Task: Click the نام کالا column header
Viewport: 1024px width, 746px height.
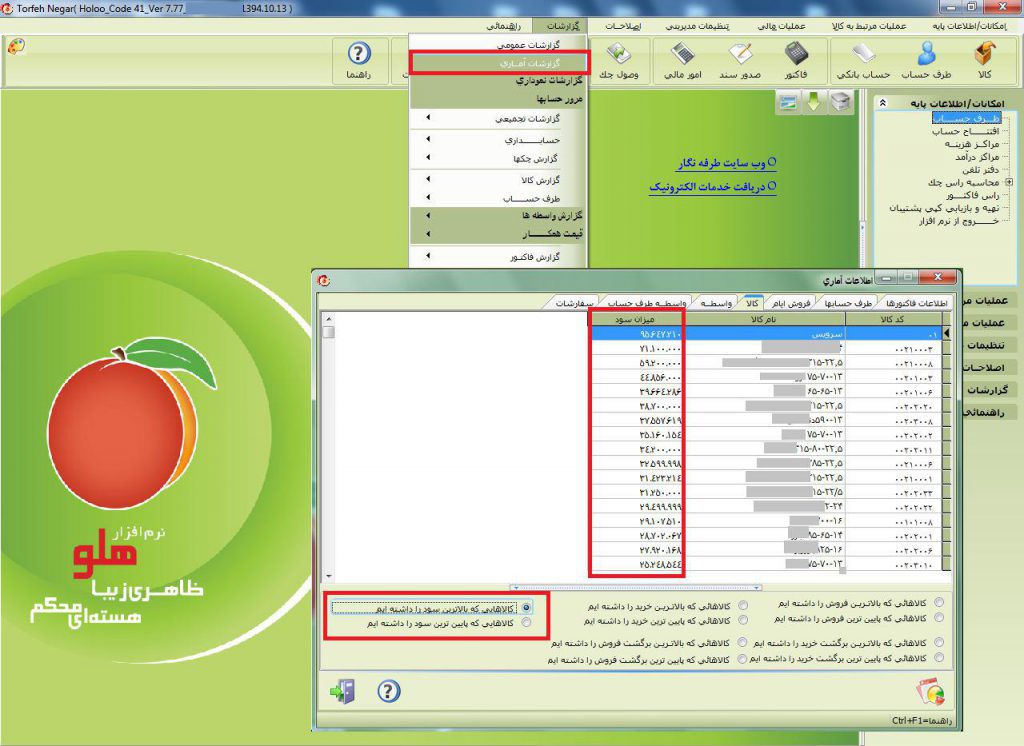Action: click(763, 319)
